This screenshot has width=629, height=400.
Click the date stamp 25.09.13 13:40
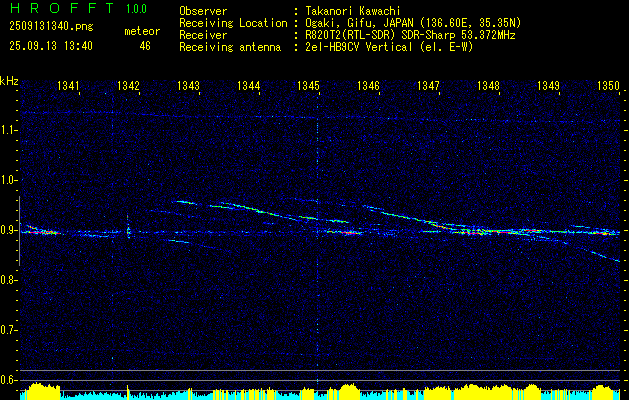(51, 46)
